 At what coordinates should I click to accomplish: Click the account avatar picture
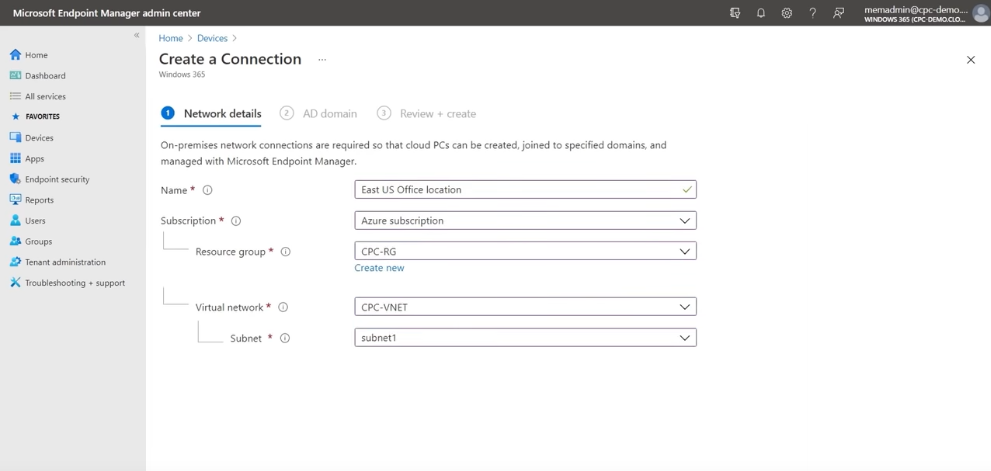pyautogui.click(x=980, y=13)
